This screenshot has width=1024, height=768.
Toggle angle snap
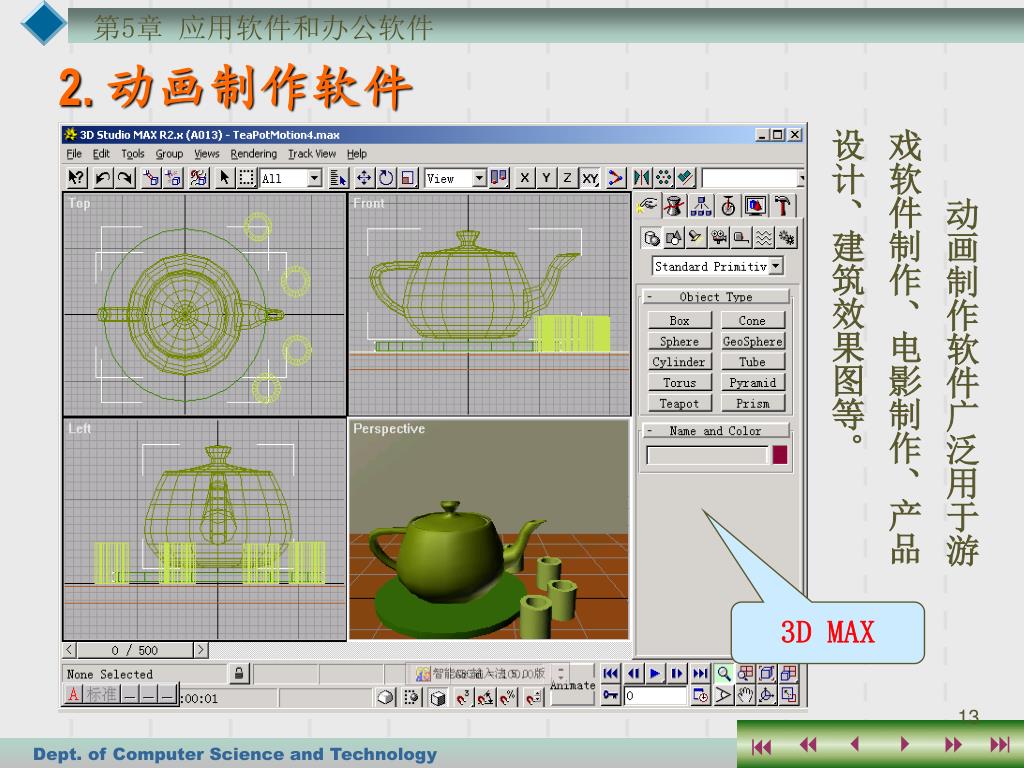[x=485, y=697]
